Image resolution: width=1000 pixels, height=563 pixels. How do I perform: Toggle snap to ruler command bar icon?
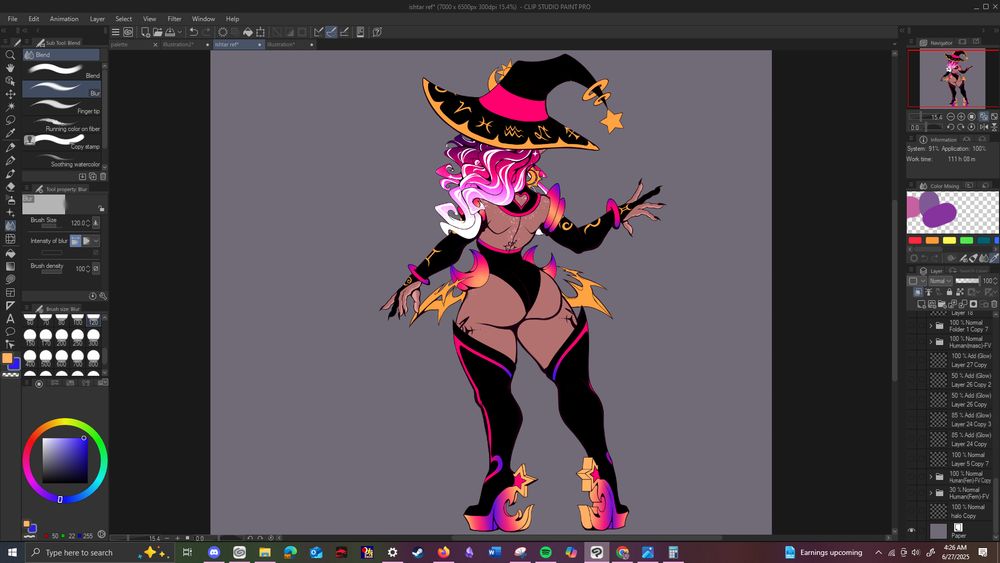[x=319, y=32]
